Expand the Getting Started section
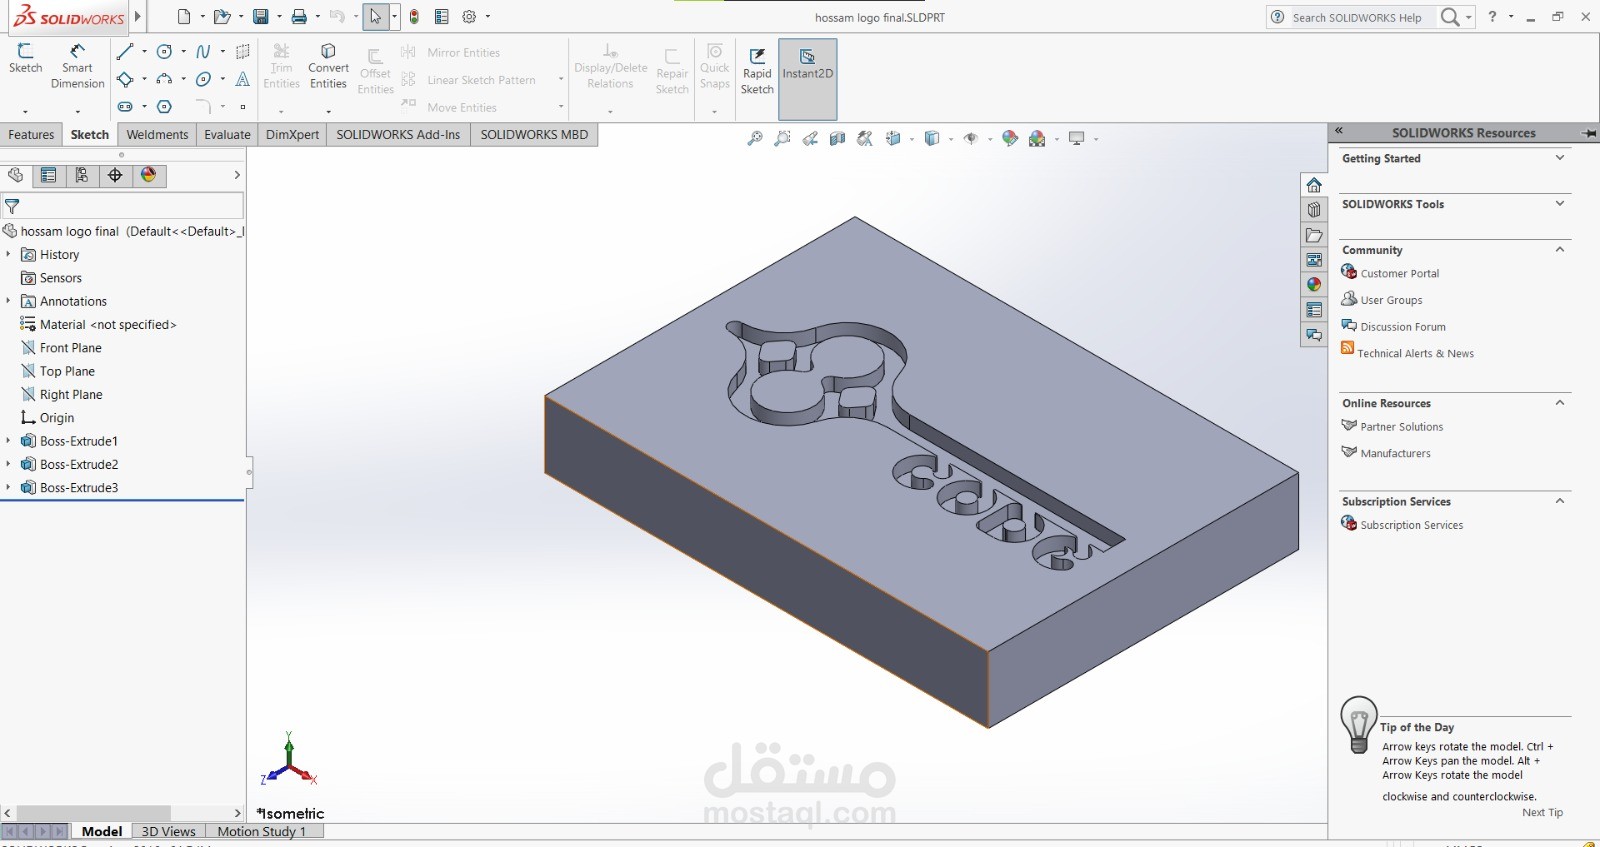1600x847 pixels. (x=1560, y=158)
